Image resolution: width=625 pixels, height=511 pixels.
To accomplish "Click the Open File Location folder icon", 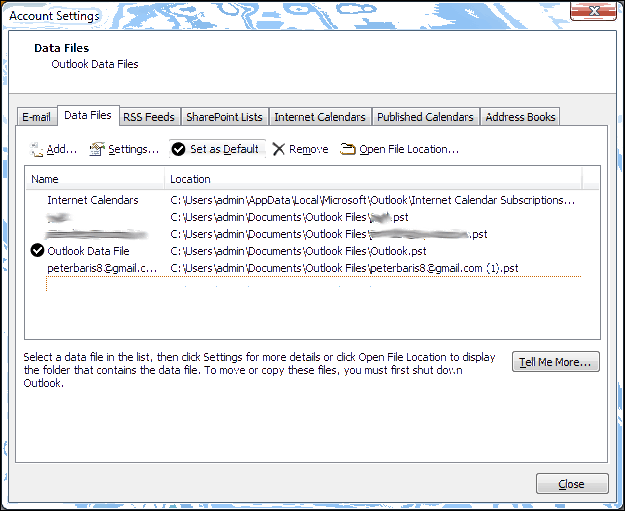I will point(348,149).
